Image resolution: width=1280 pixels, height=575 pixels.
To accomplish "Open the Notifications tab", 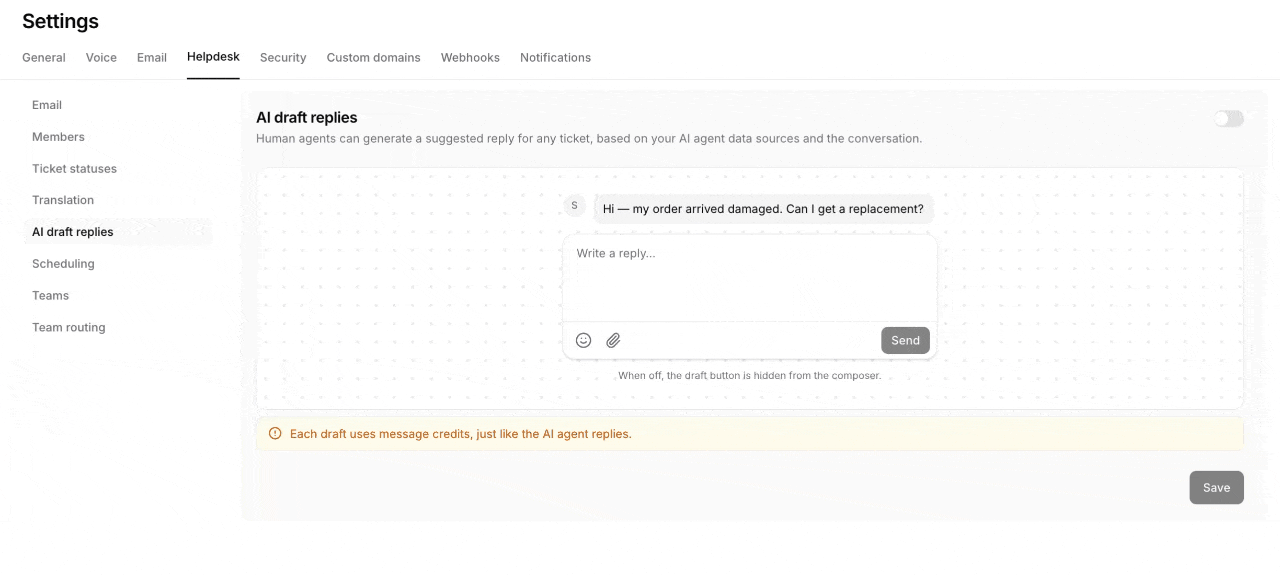I will point(555,58).
